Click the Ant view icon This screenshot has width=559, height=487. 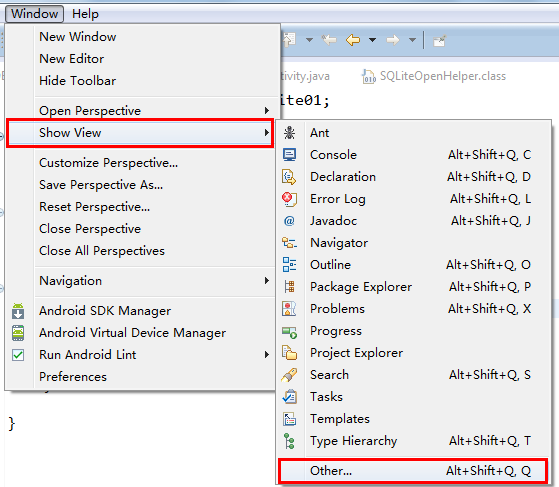tap(289, 133)
